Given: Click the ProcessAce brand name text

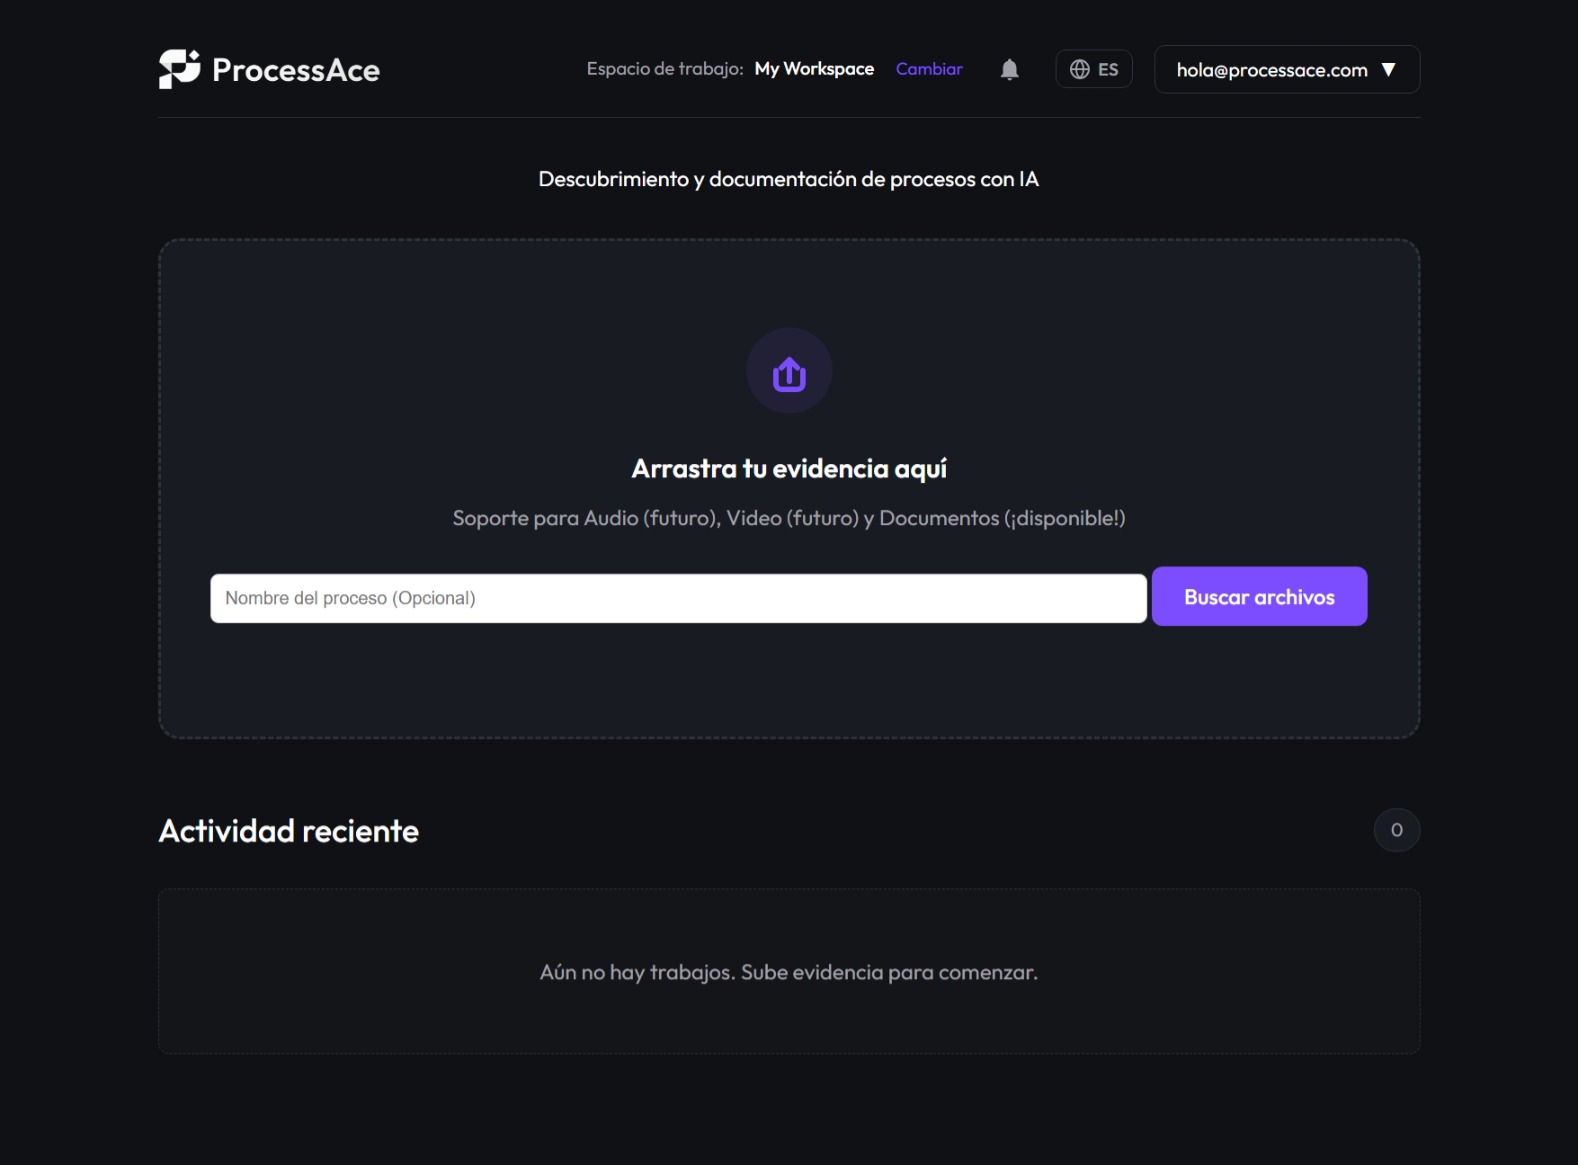Looking at the screenshot, I should tap(296, 70).
